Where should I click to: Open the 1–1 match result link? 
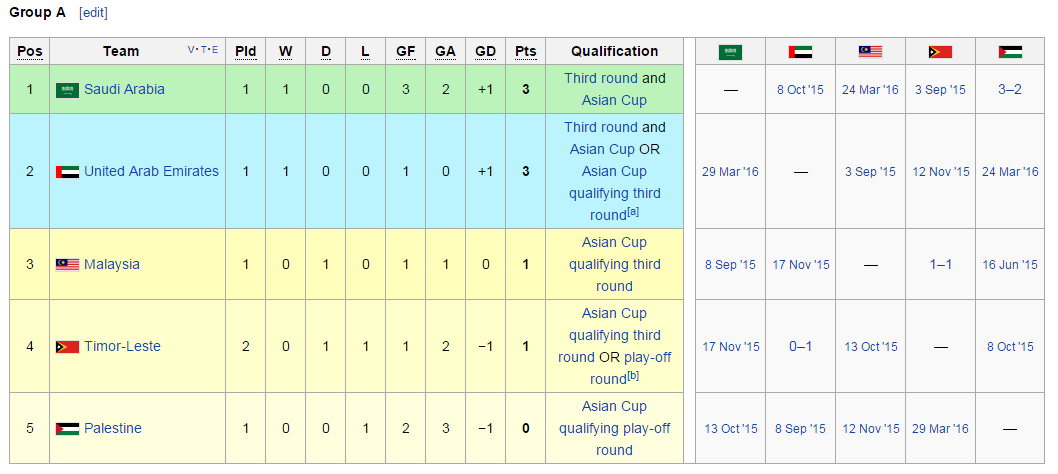(x=940, y=264)
